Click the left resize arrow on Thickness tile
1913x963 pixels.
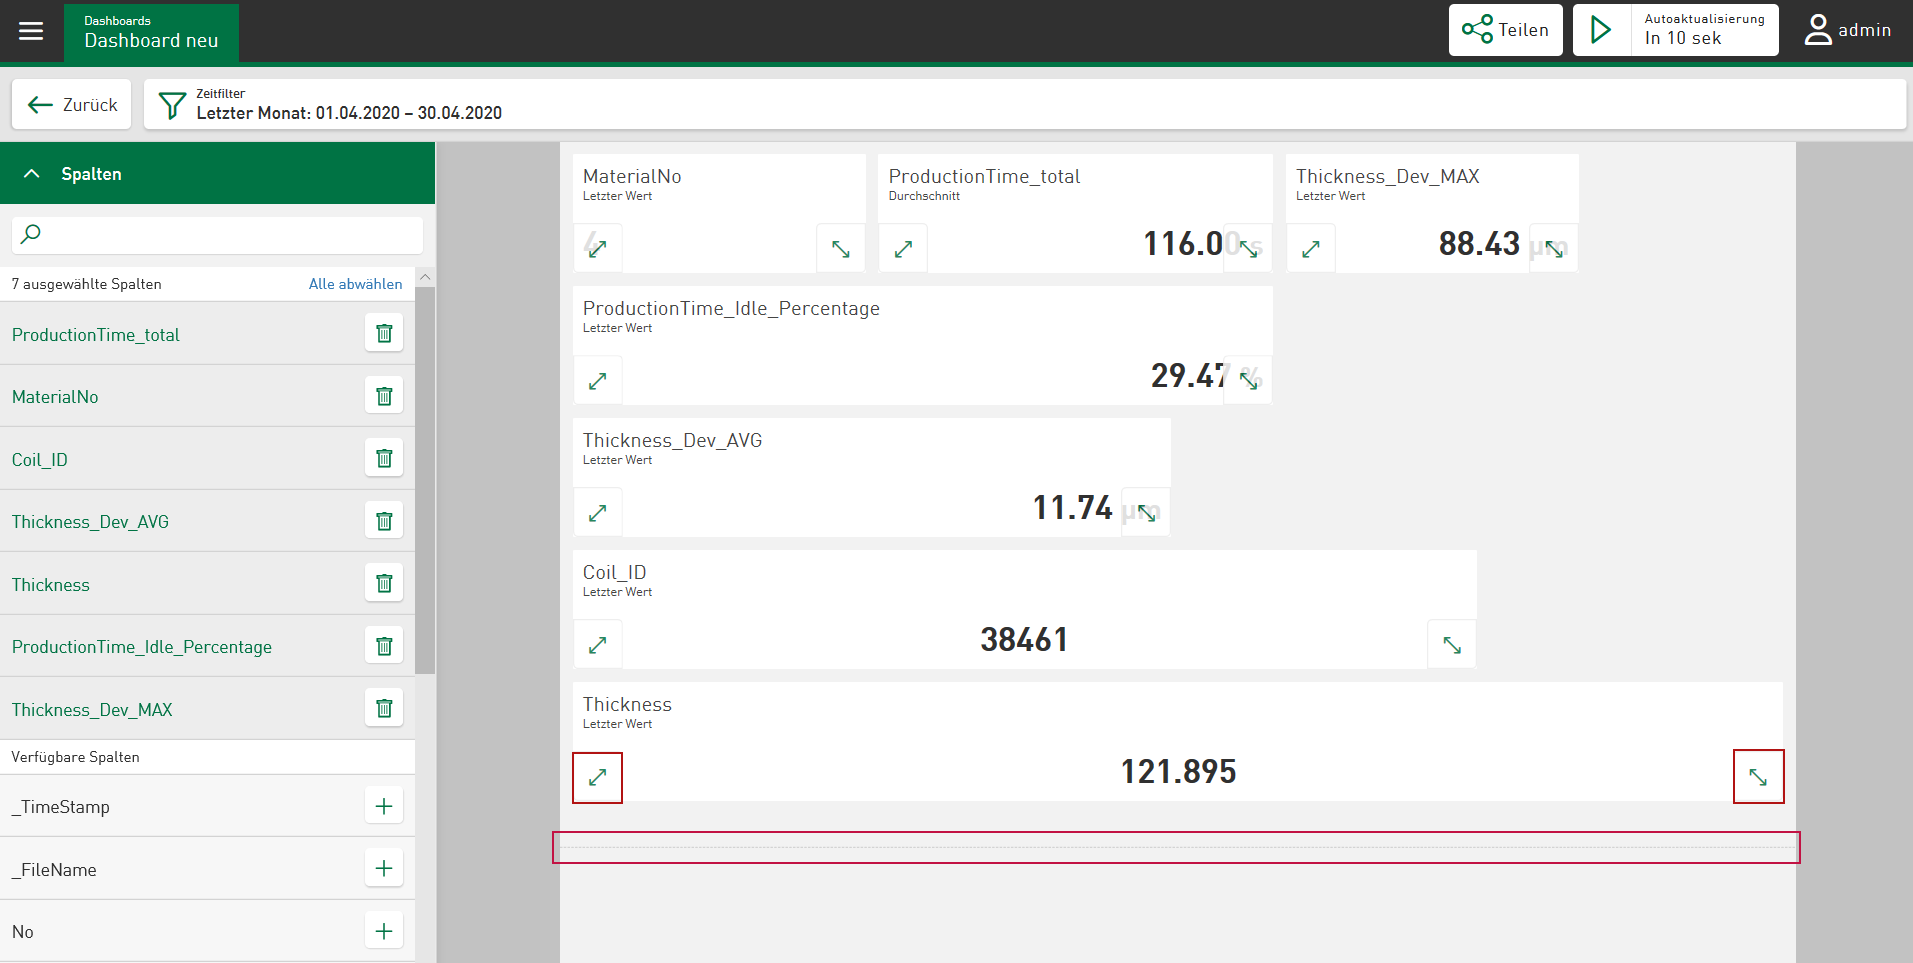(x=598, y=777)
